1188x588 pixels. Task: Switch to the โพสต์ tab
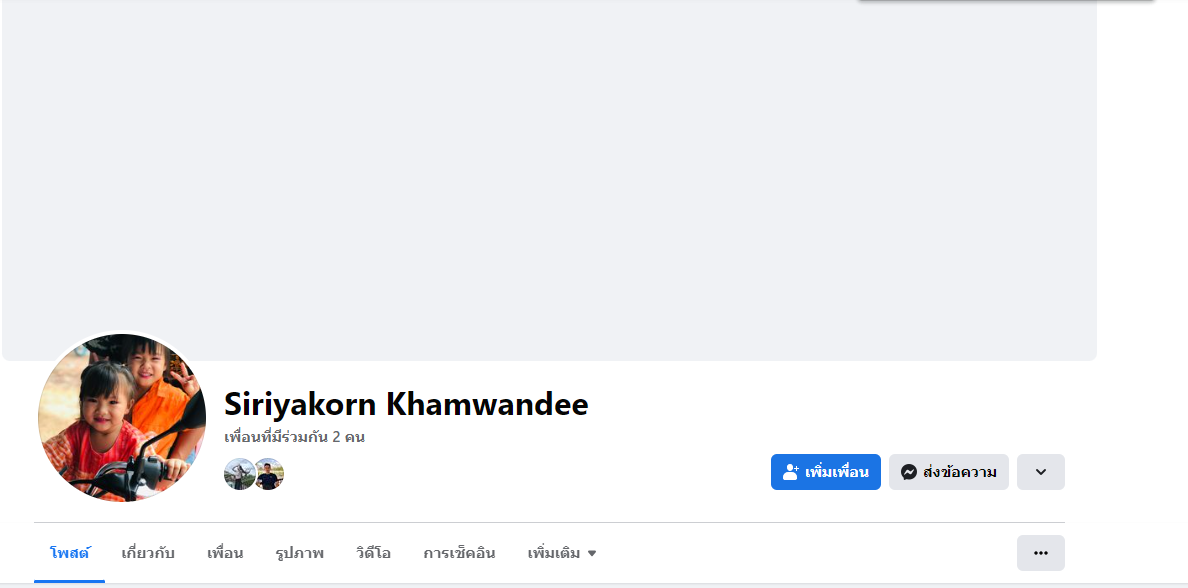click(70, 553)
